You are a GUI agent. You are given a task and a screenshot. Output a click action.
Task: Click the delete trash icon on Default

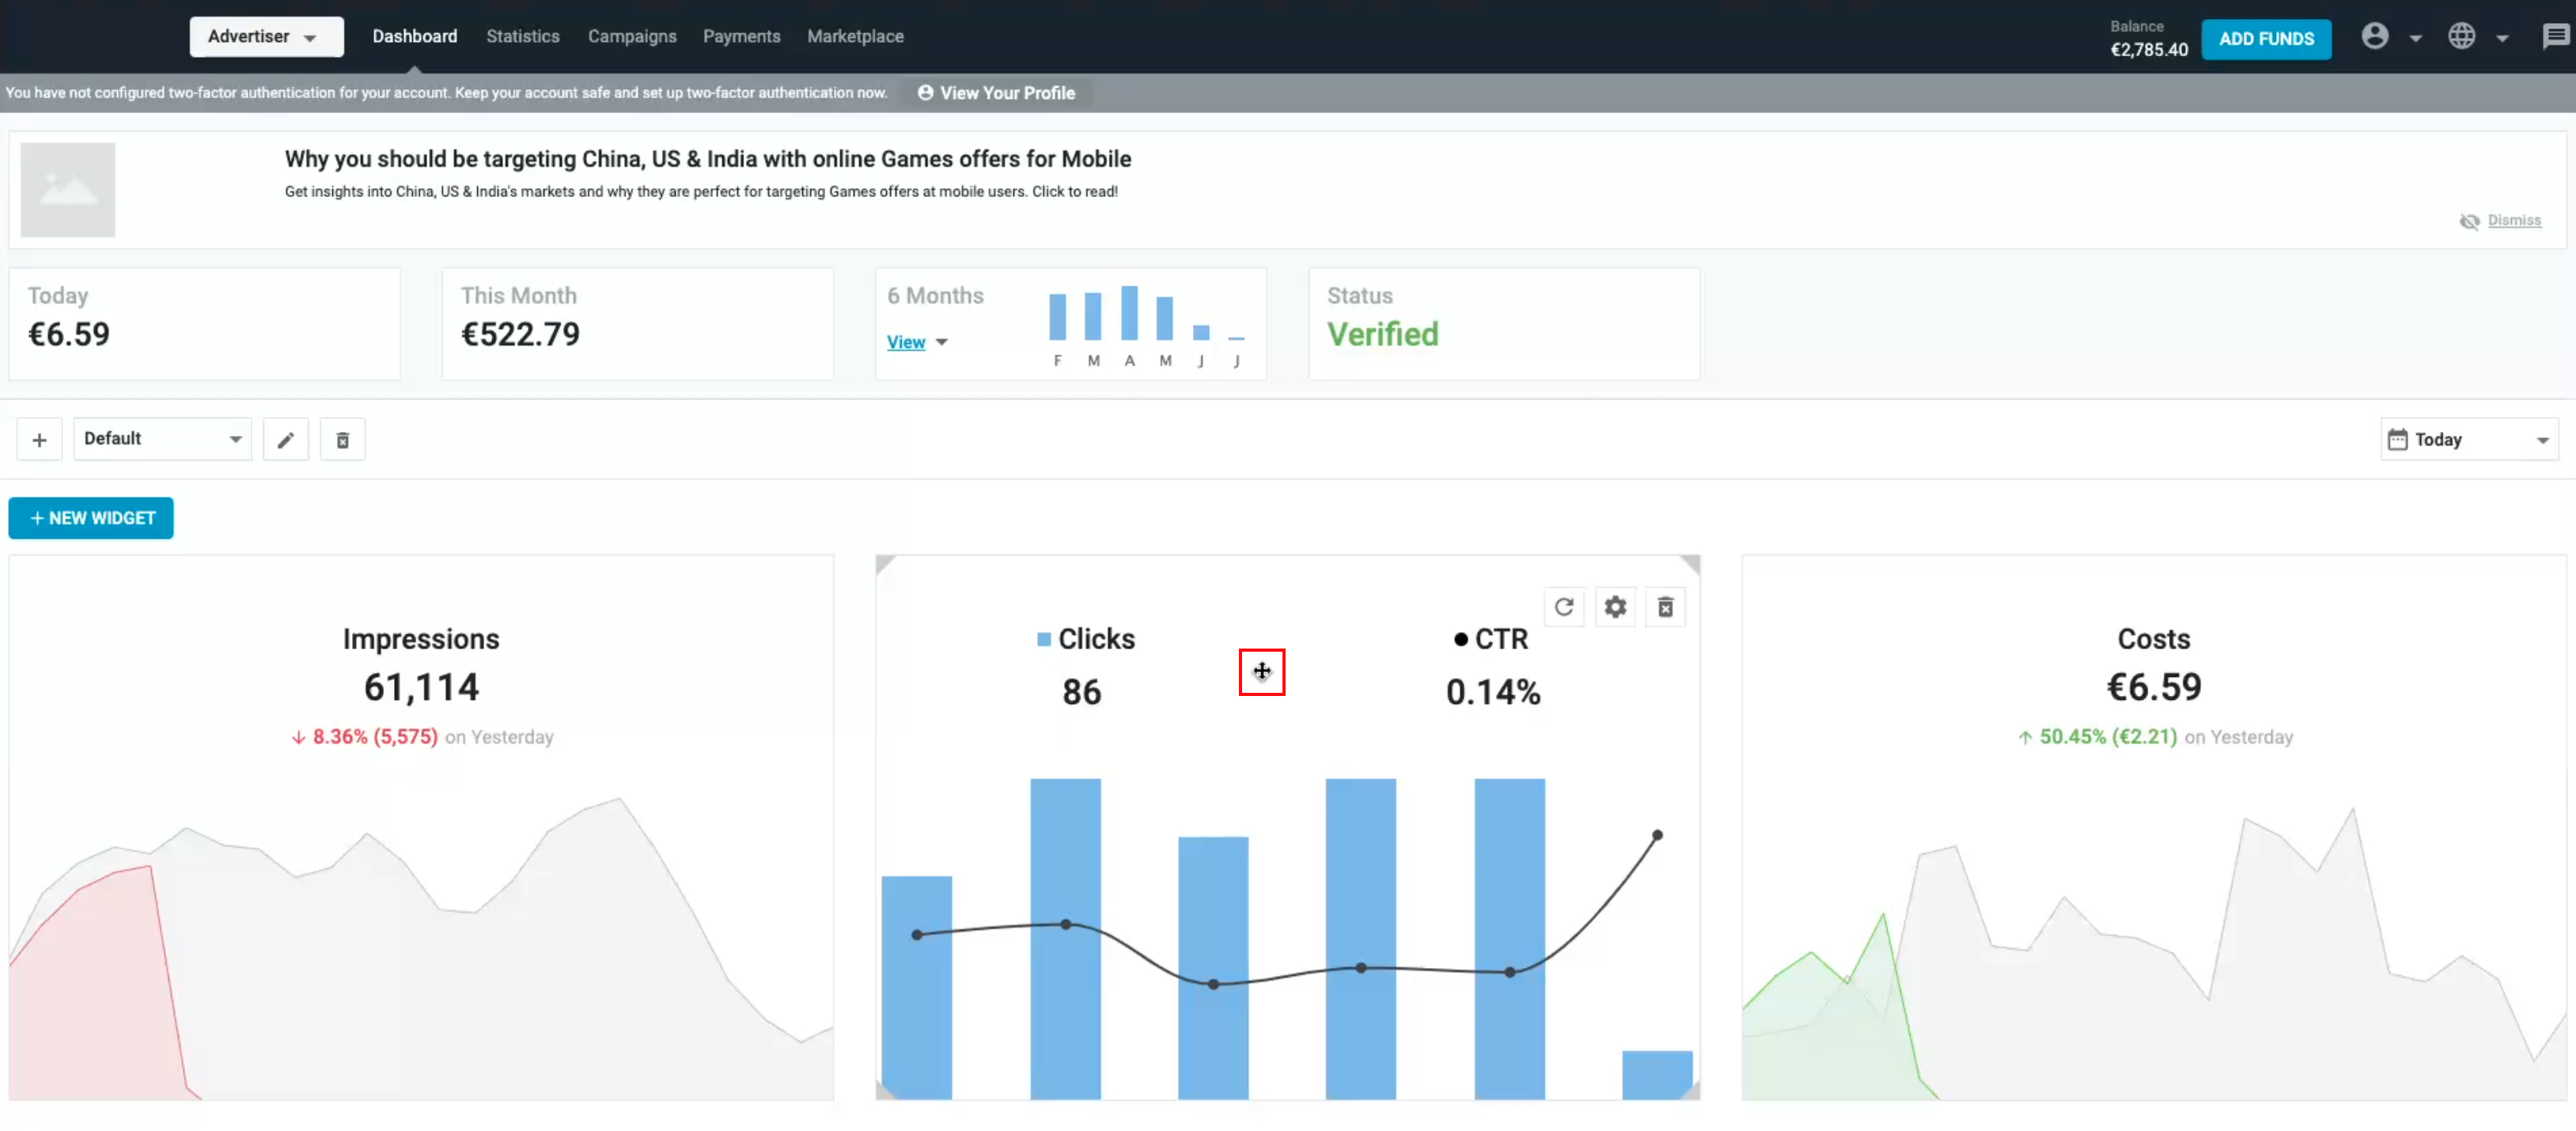[x=342, y=438]
